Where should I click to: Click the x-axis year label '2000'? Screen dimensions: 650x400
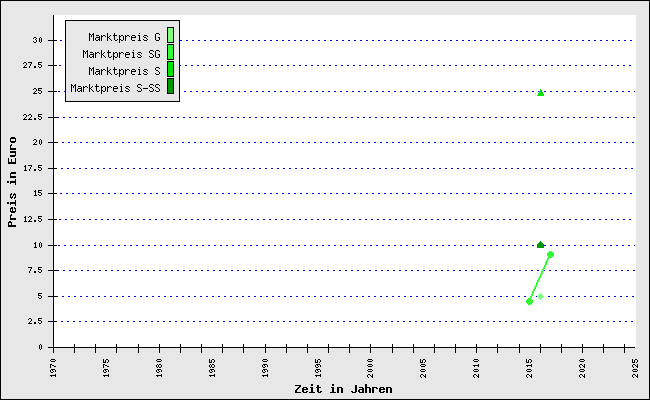(370, 368)
